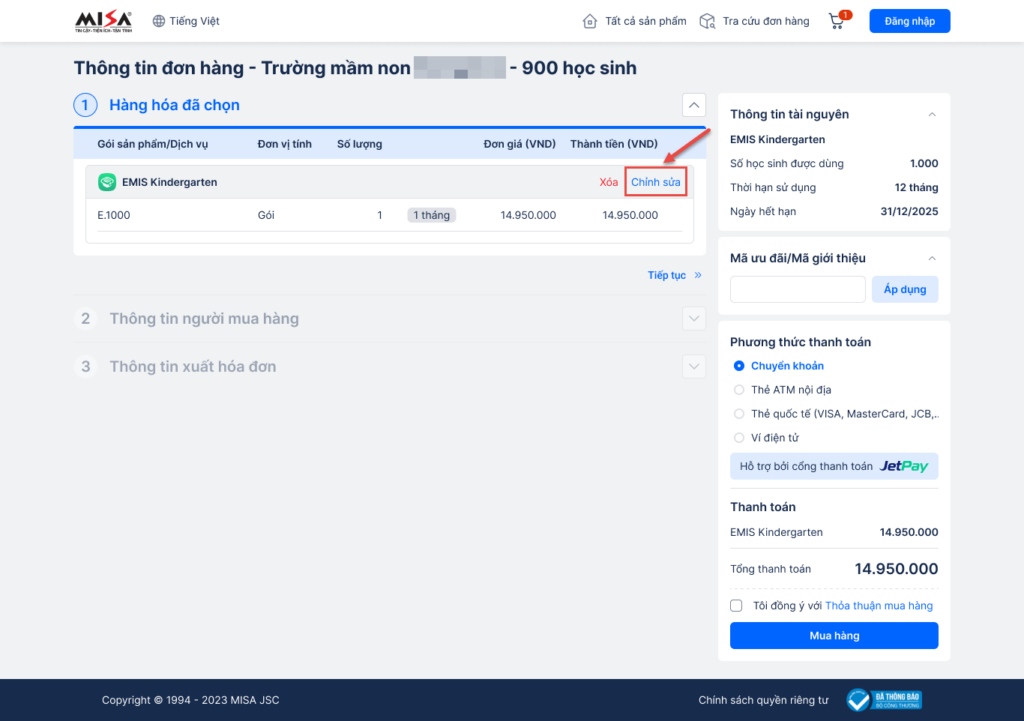Focus the promo code input field

tap(797, 289)
